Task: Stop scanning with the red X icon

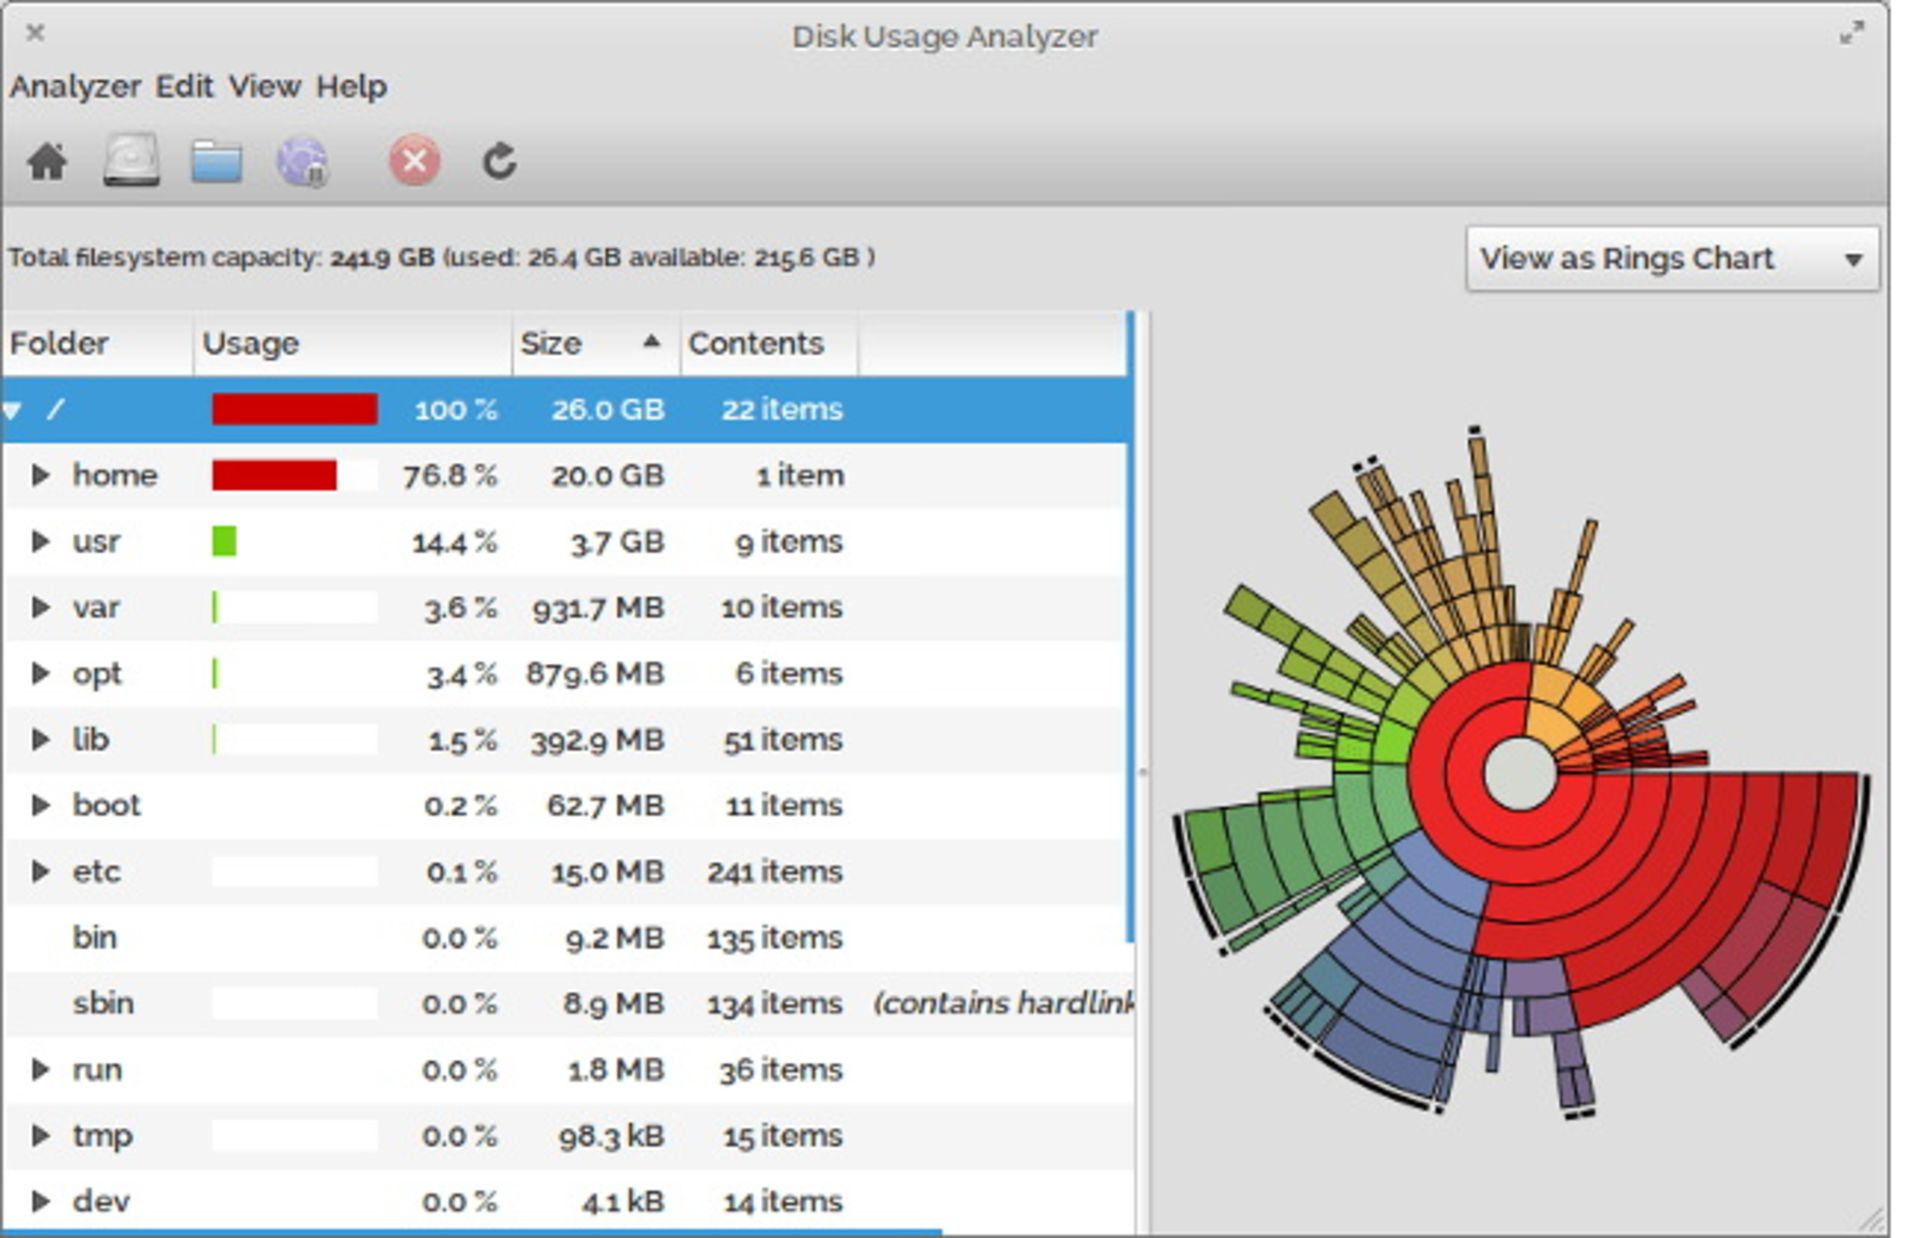Action: pyautogui.click(x=414, y=160)
